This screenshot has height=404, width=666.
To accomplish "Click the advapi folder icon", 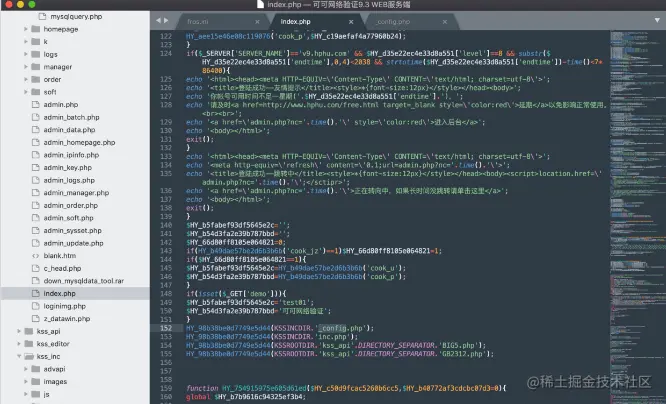I will (36, 369).
